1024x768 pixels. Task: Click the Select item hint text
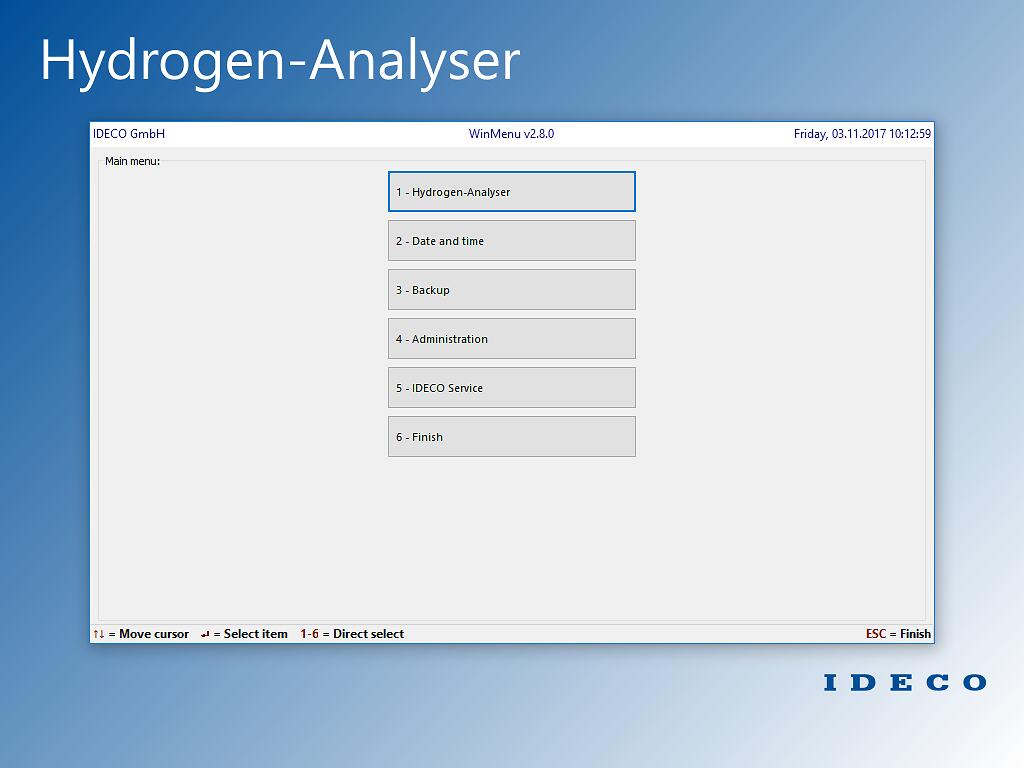click(256, 634)
